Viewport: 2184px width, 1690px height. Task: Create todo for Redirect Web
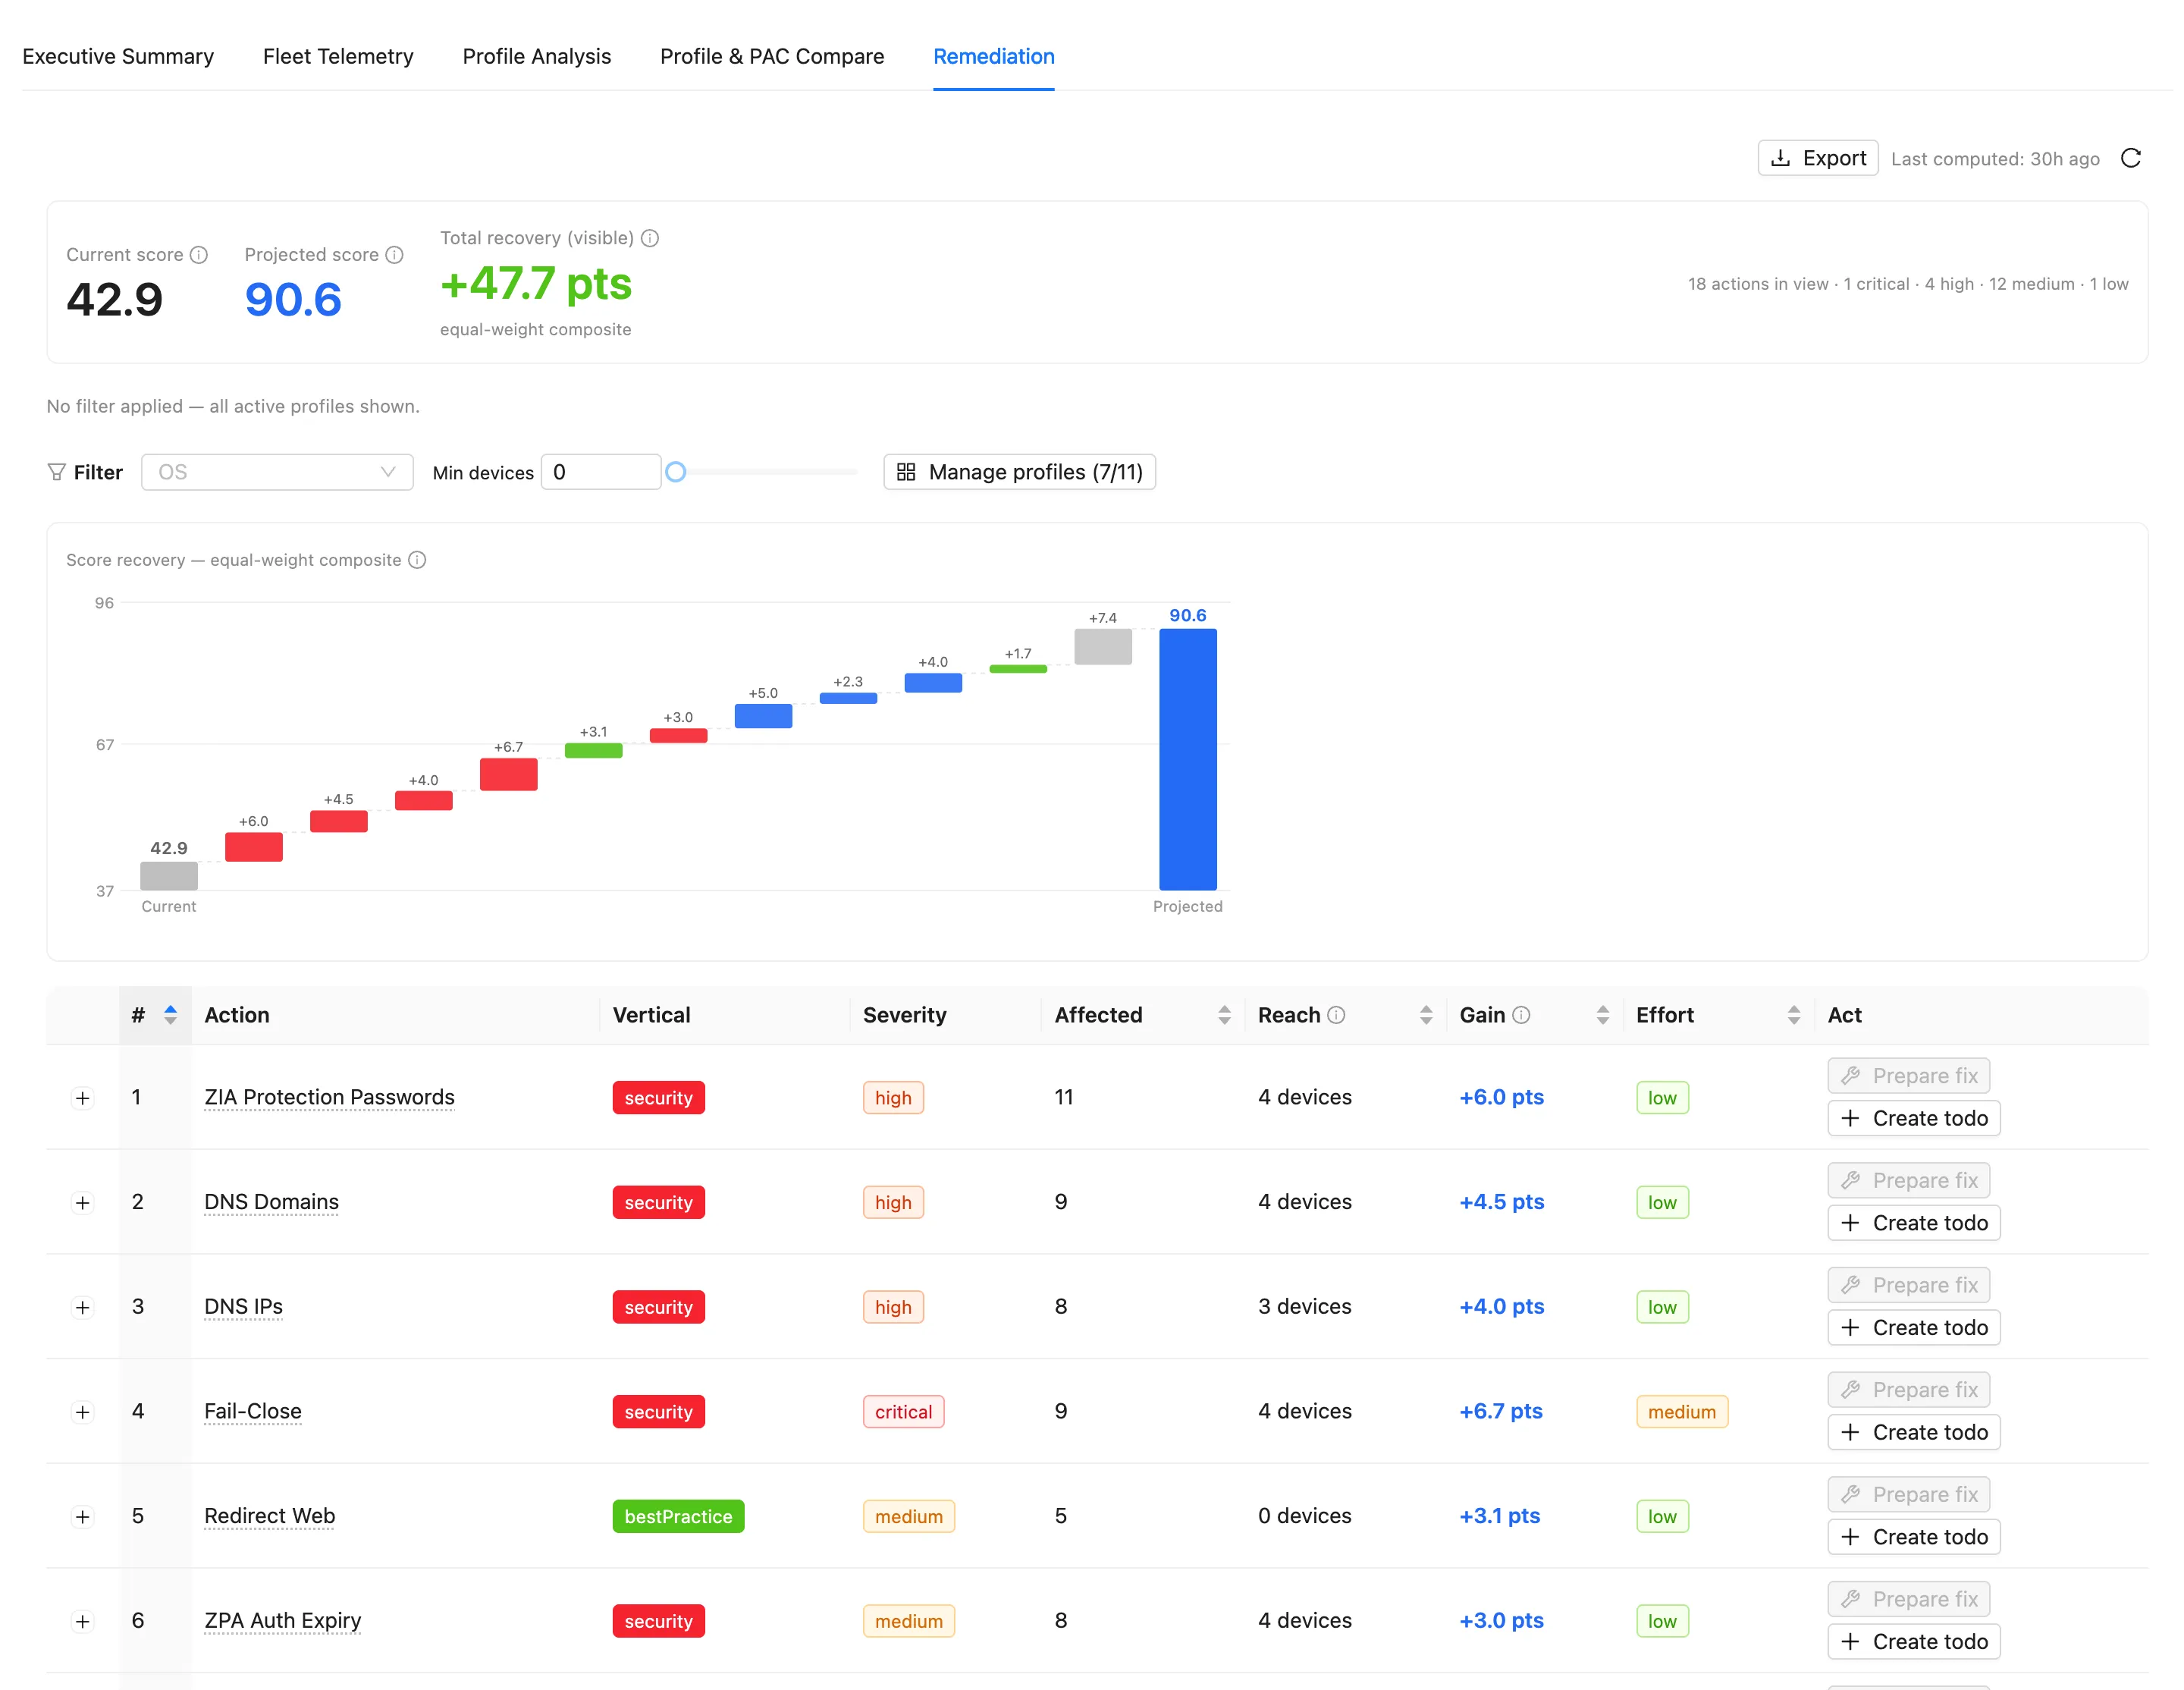(x=1914, y=1537)
